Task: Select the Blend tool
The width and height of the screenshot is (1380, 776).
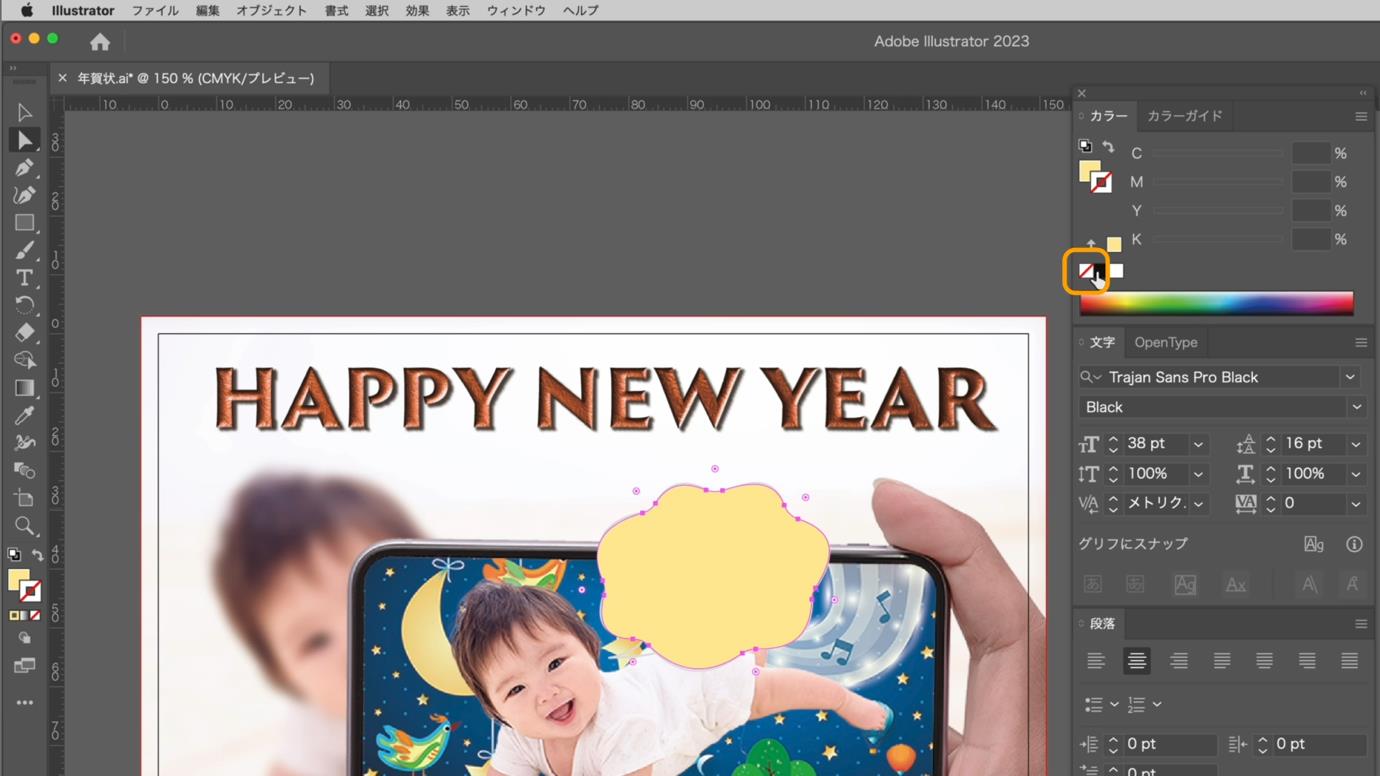Action: [25, 470]
